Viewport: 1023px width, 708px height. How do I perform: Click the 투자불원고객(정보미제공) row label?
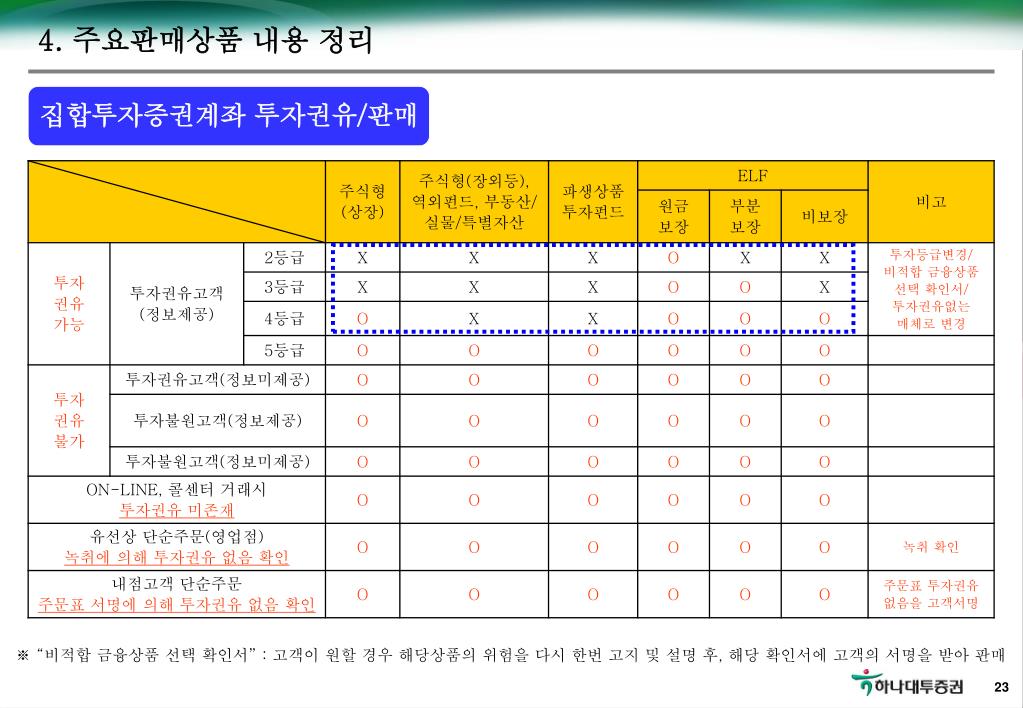click(x=218, y=462)
